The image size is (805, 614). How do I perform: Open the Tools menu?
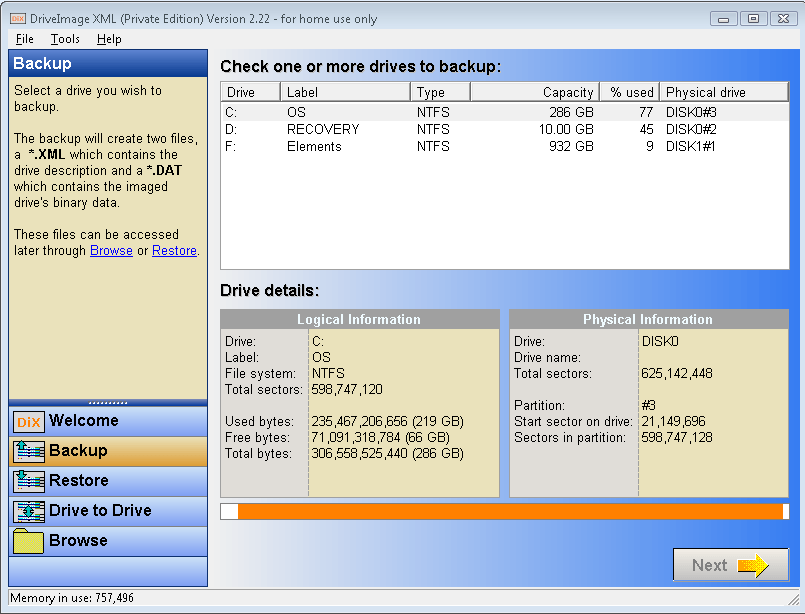(65, 39)
